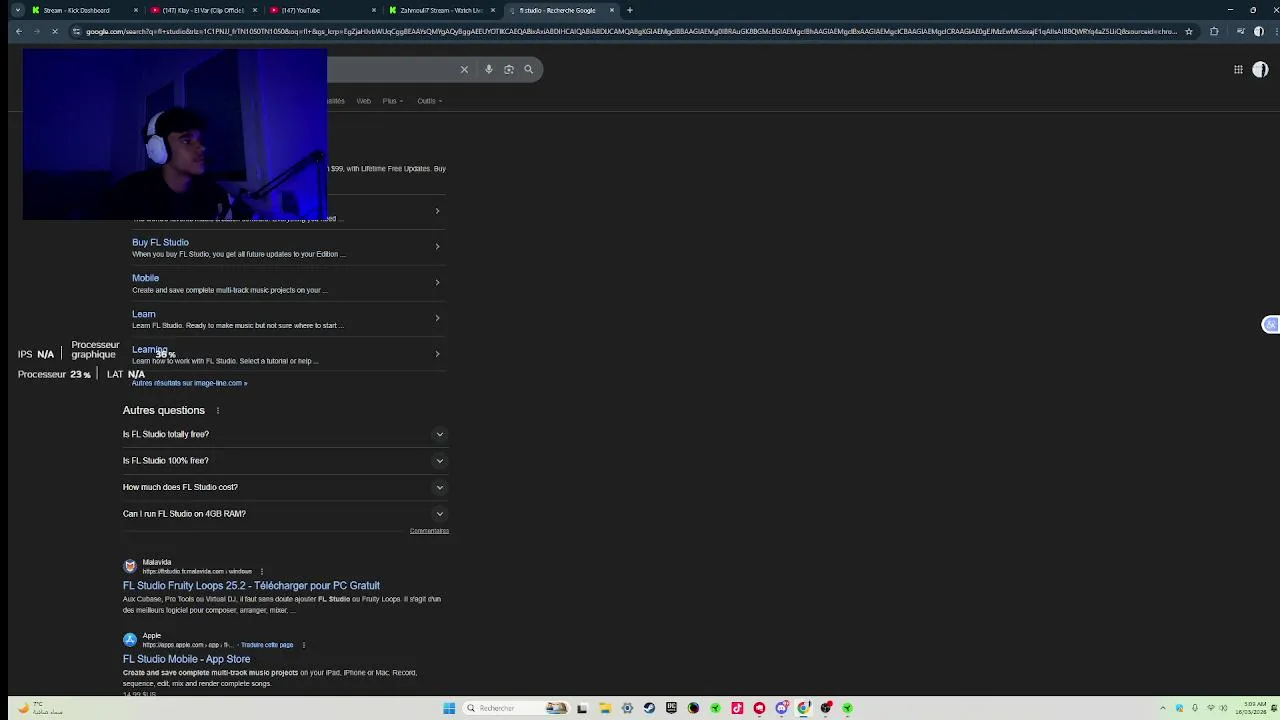Image resolution: width=1280 pixels, height=720 pixels.
Task: Clear the Google search box text
Action: click(x=464, y=69)
